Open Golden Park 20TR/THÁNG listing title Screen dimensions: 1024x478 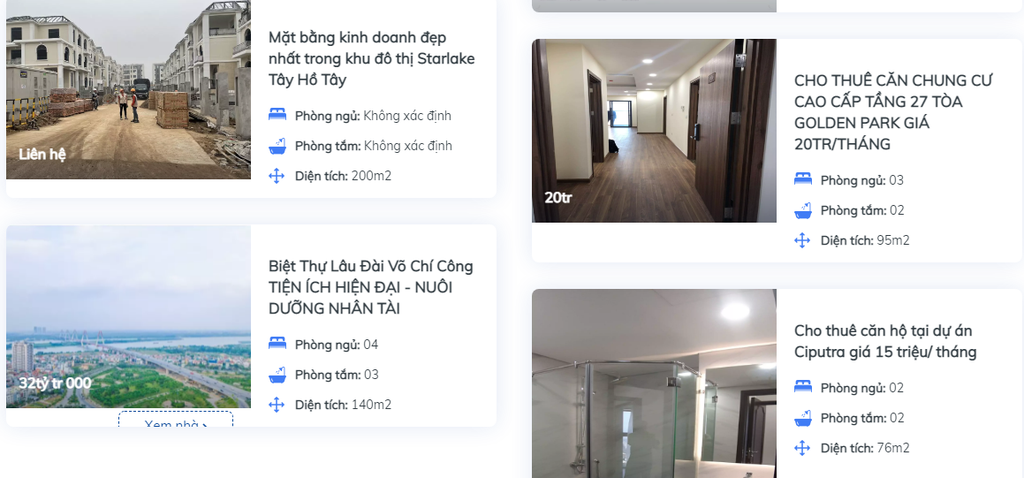[x=893, y=112]
